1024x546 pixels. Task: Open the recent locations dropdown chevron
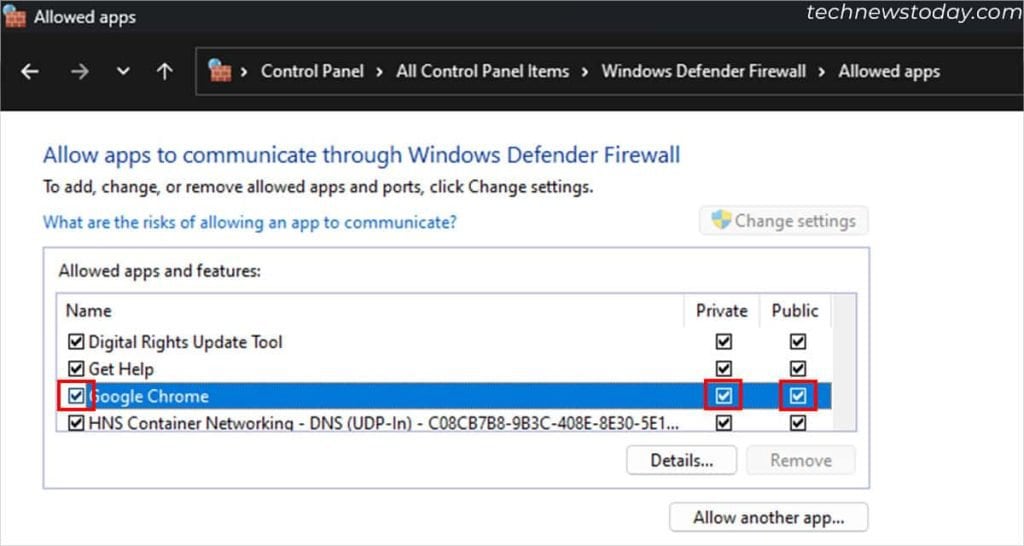coord(123,72)
